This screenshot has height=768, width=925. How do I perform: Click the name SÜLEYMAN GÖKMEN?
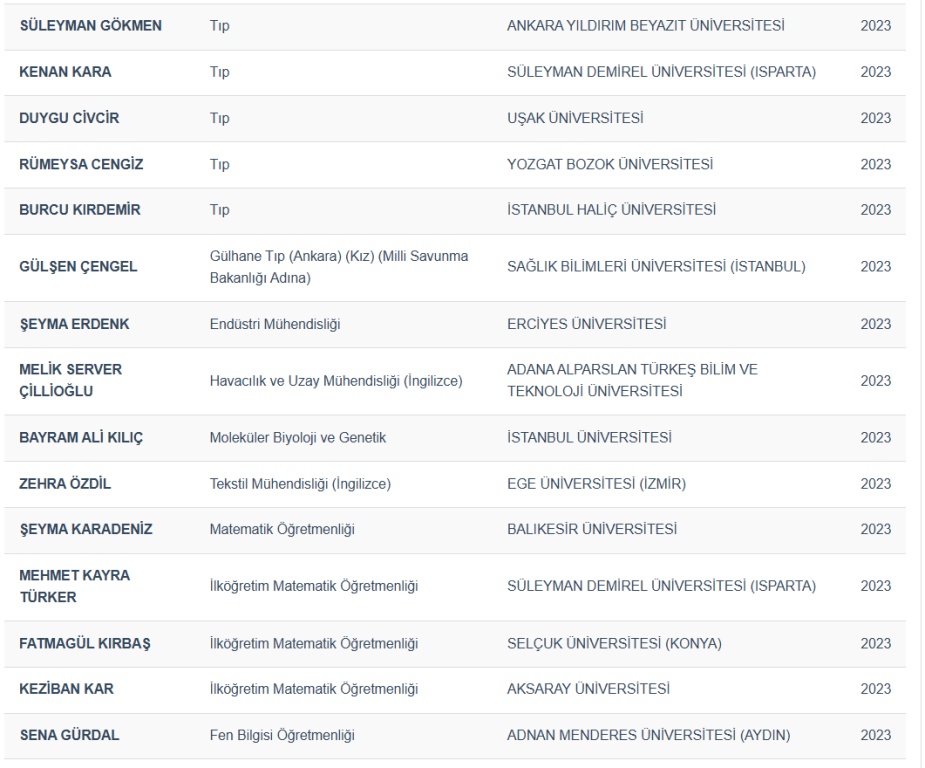91,25
